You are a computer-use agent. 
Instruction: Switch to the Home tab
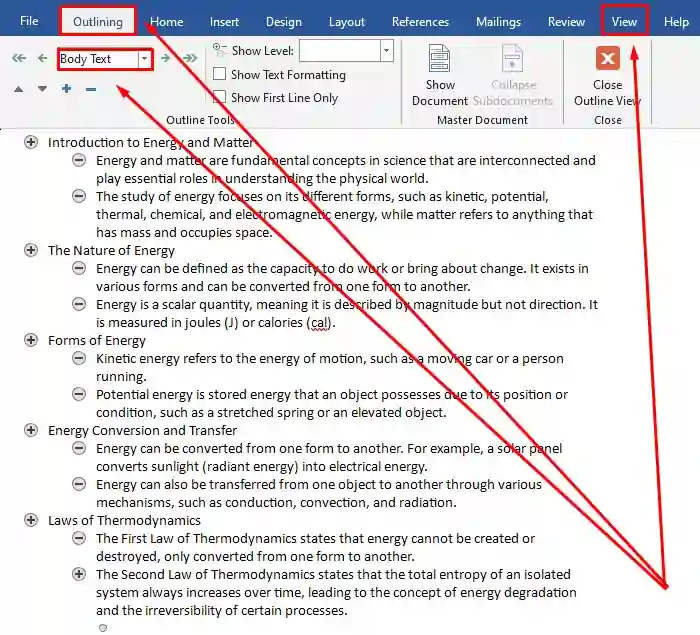[167, 21]
